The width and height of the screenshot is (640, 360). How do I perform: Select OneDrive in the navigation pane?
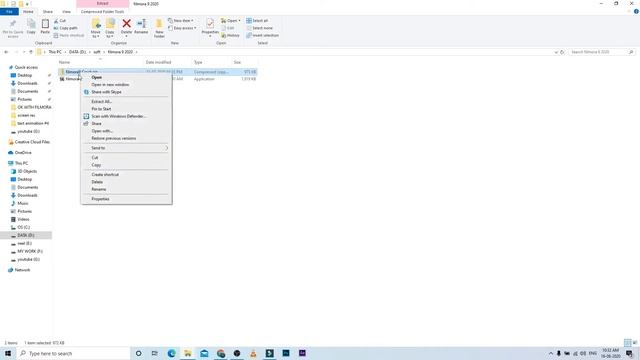(23, 153)
